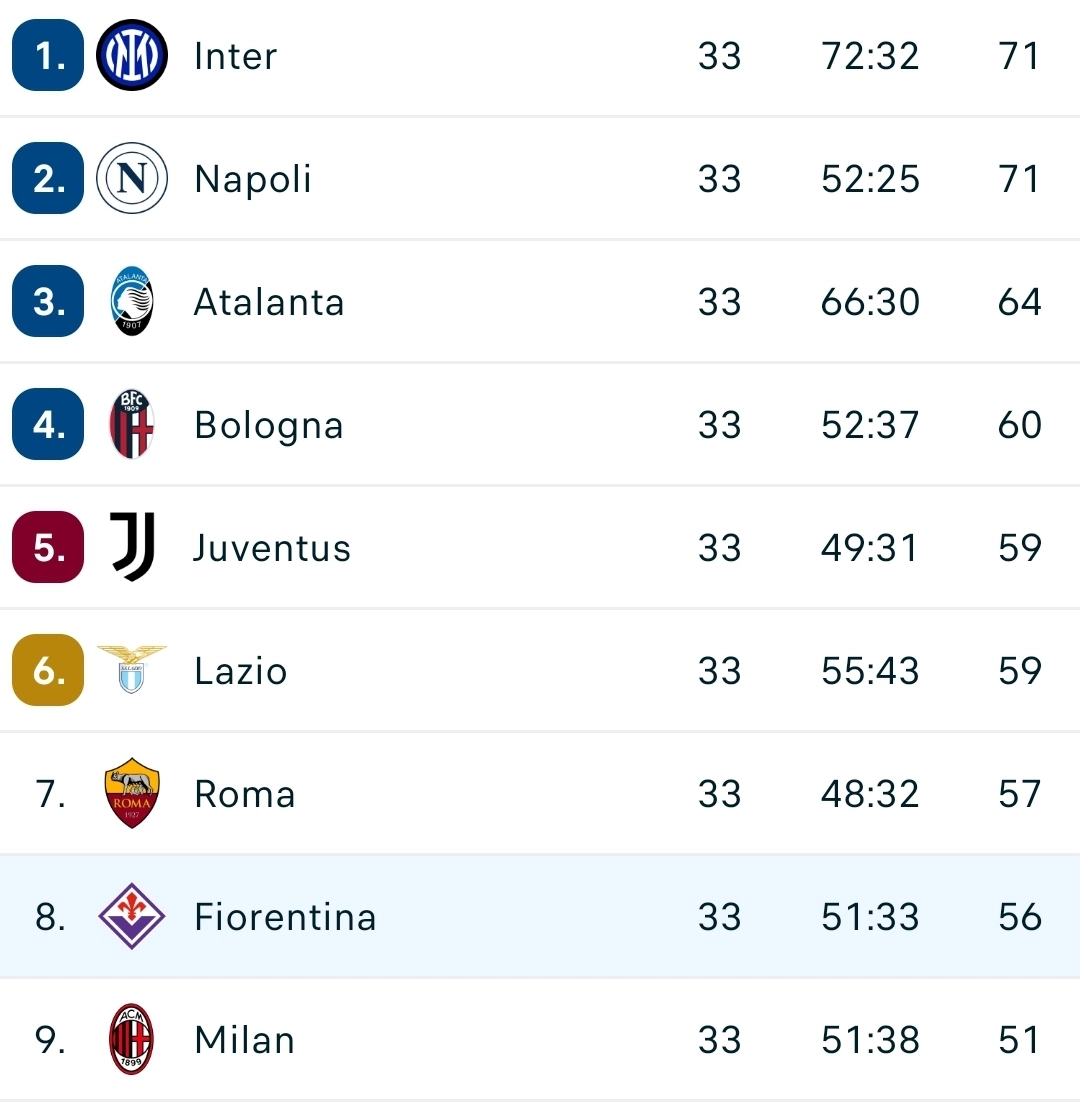
Task: Open the Lazio eagle crest
Action: [131, 670]
